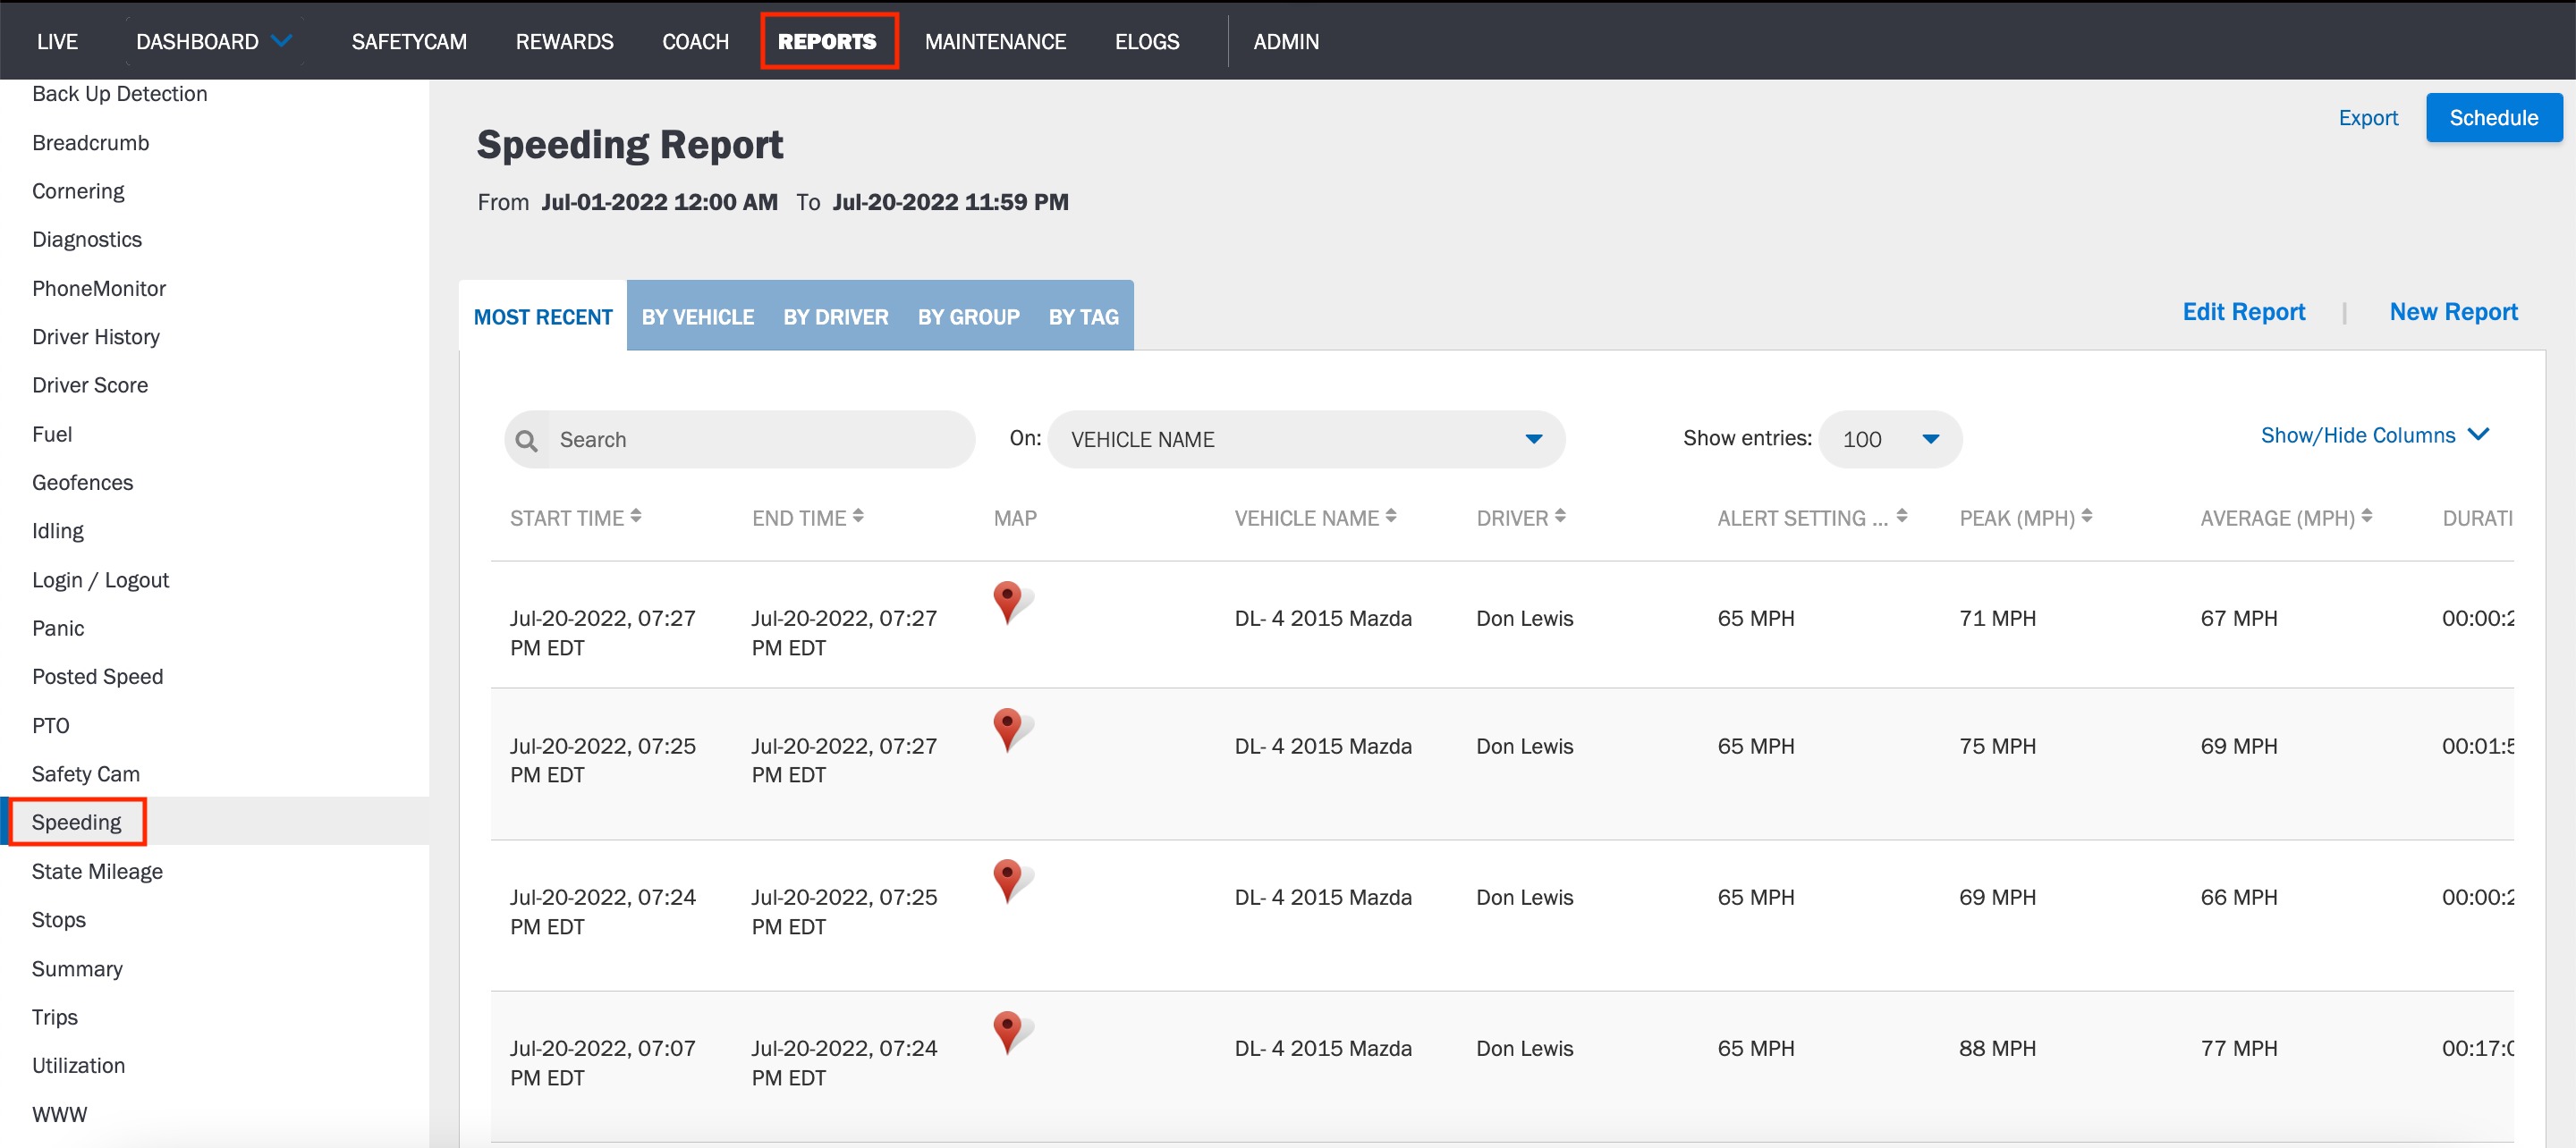Viewport: 2576px width, 1148px height.
Task: Switch to the By Group tab
Action: pos(969,317)
